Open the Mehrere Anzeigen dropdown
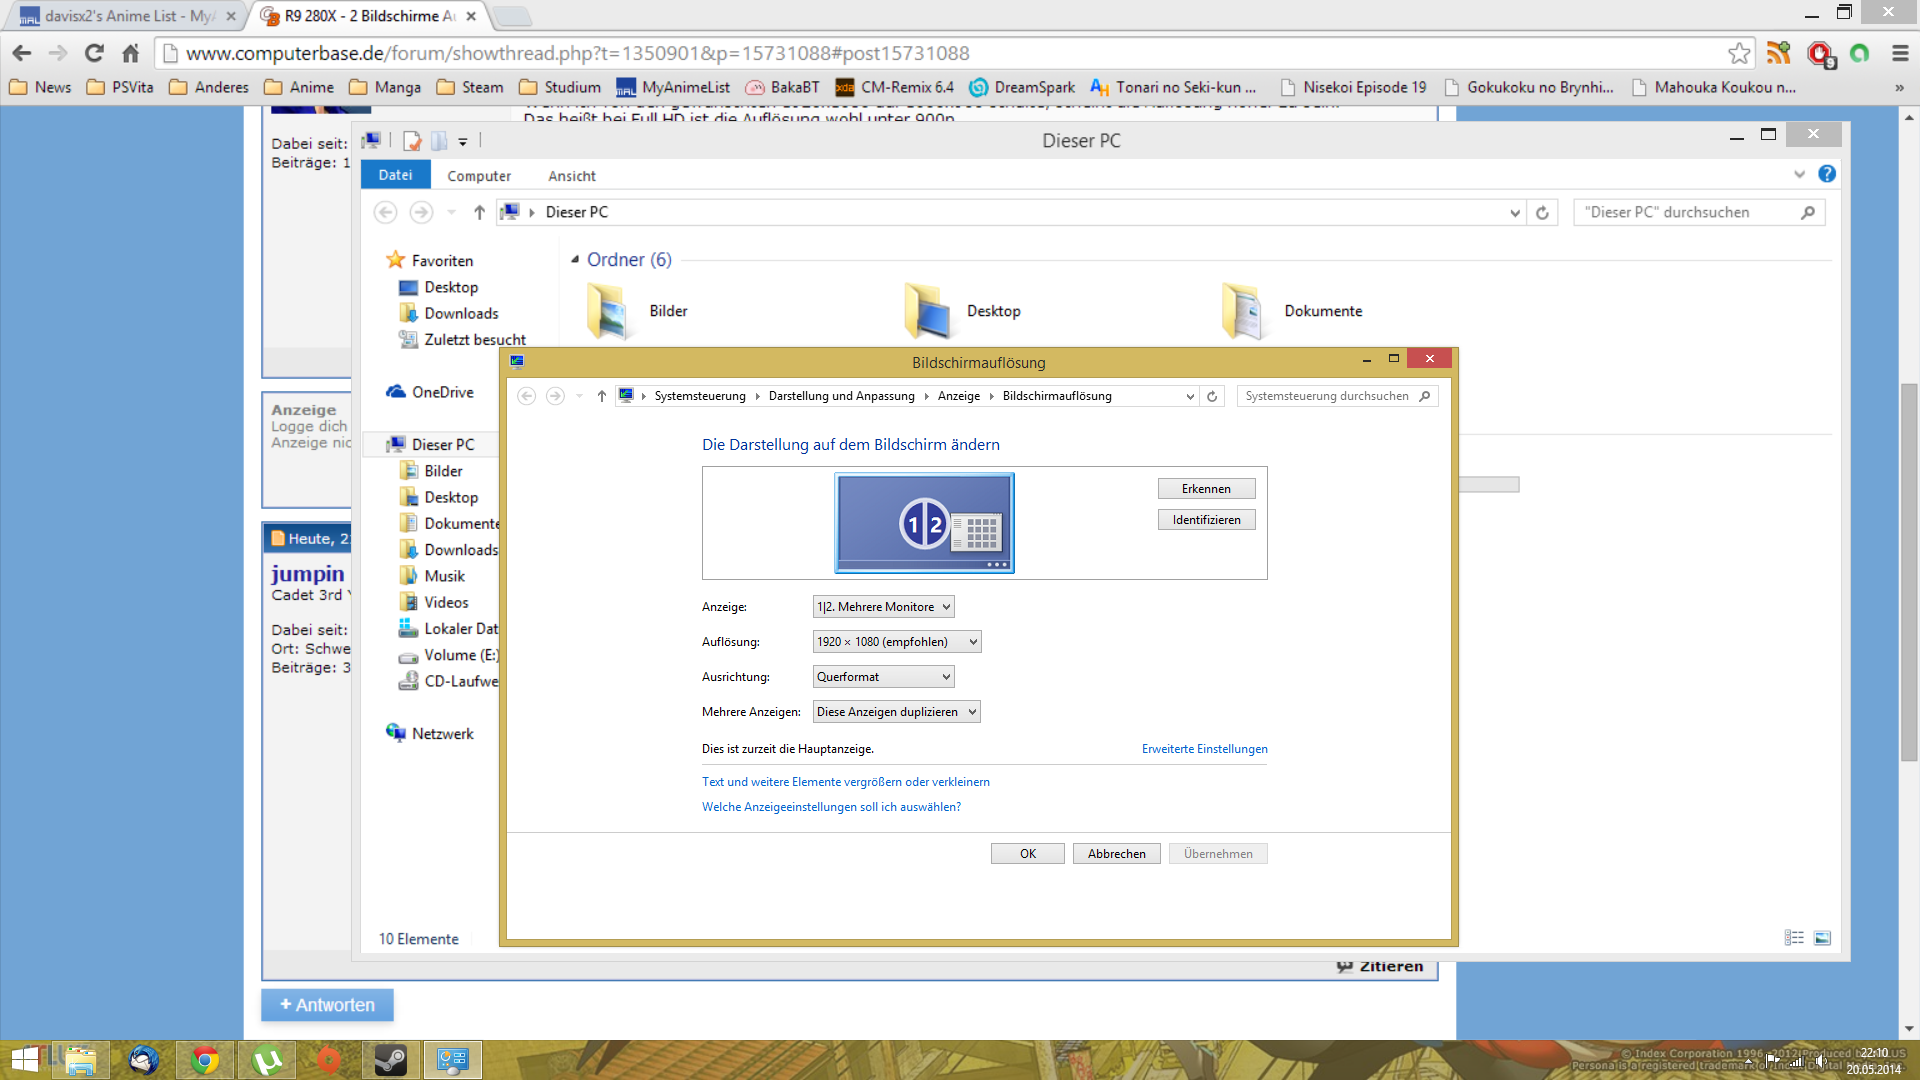Image resolution: width=1920 pixels, height=1080 pixels. [896, 712]
